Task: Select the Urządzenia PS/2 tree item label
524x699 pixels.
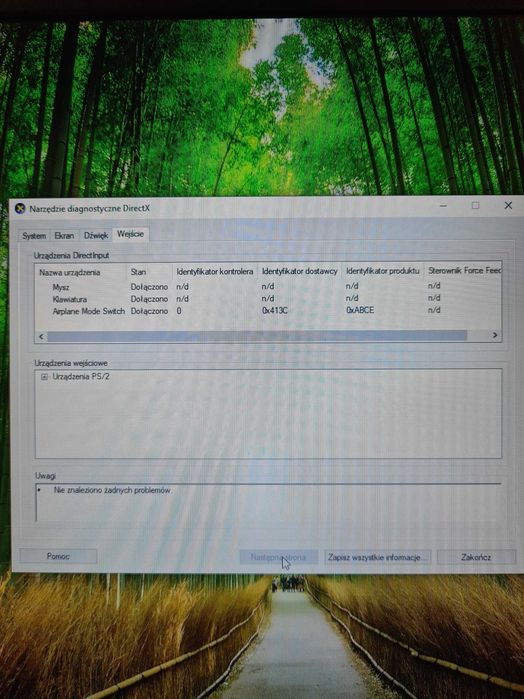Action: coord(81,377)
